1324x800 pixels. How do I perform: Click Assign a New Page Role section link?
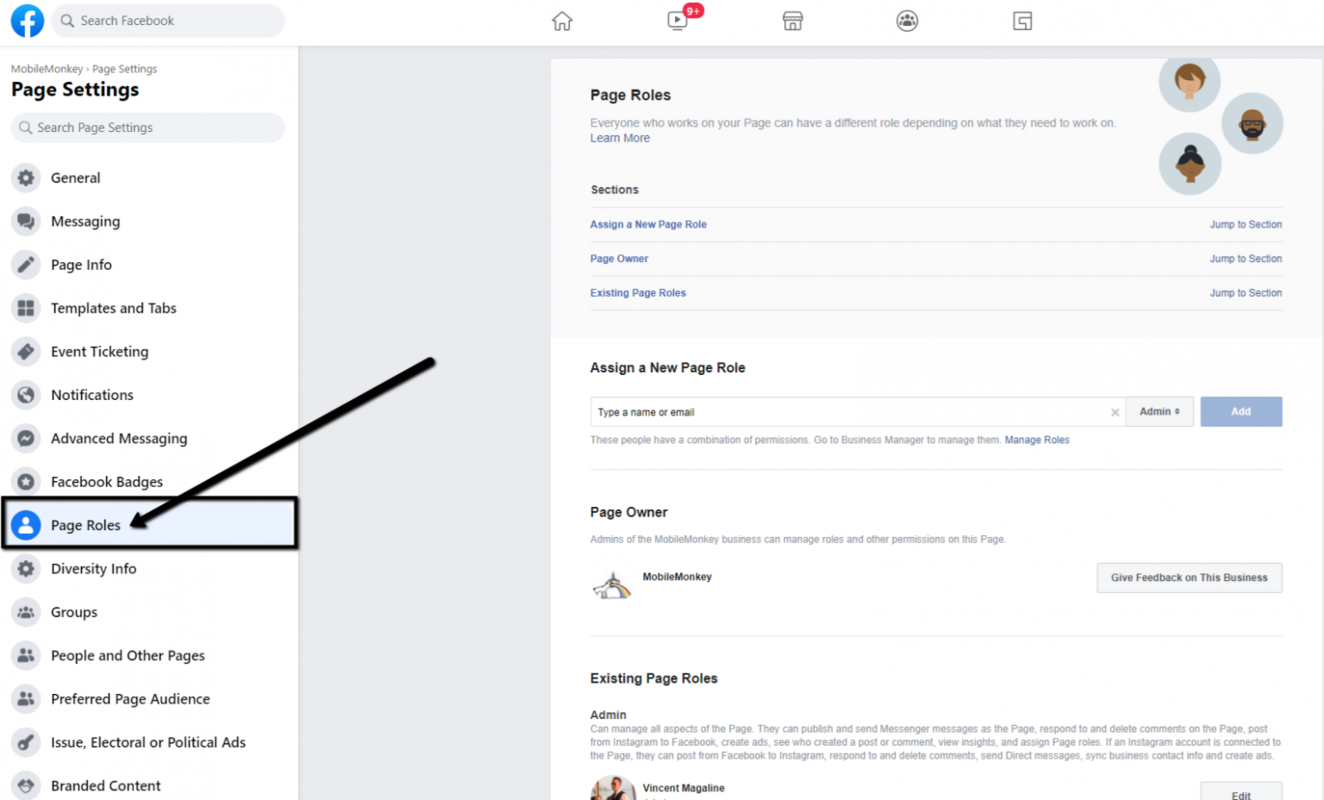pyautogui.click(x=648, y=225)
